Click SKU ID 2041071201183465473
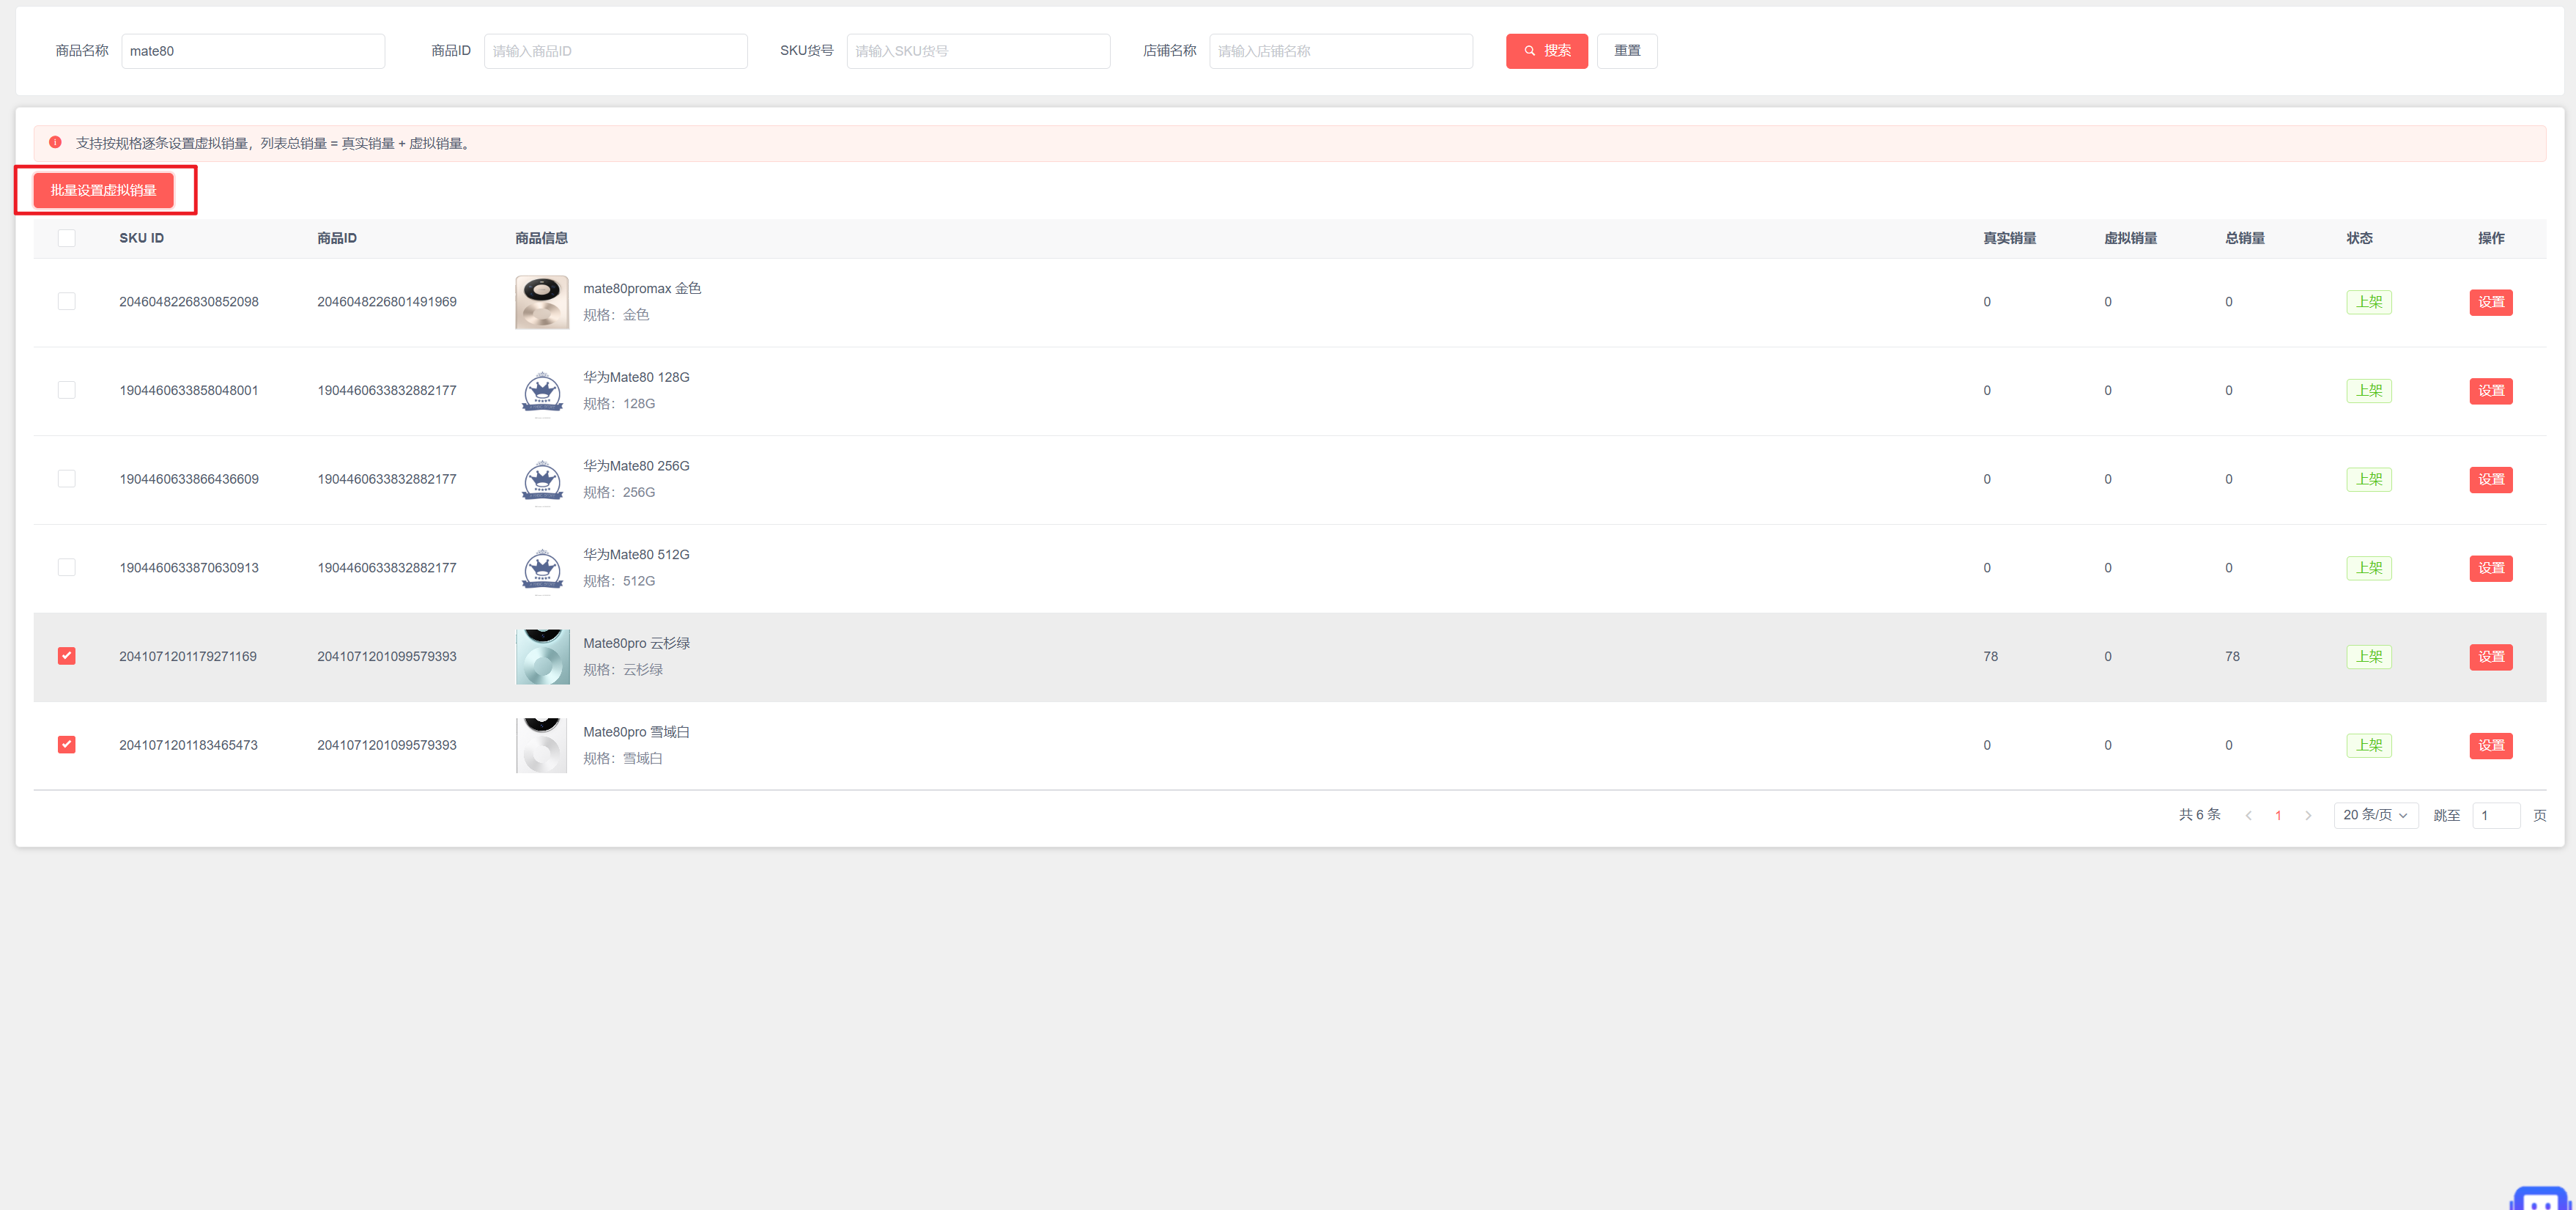The height and width of the screenshot is (1210, 2576). coord(188,745)
